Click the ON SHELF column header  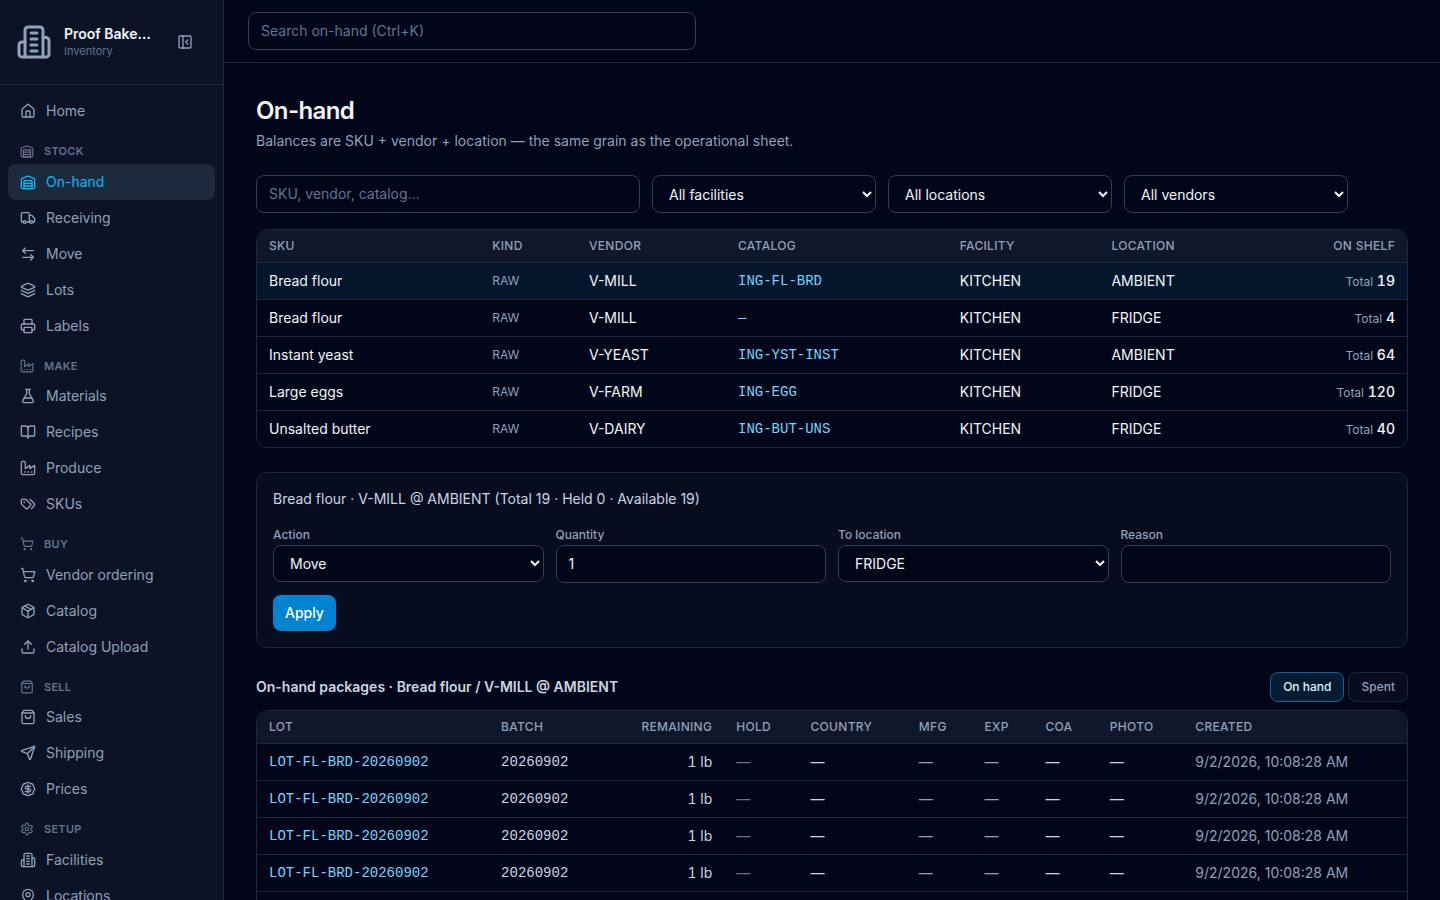pyautogui.click(x=1363, y=246)
